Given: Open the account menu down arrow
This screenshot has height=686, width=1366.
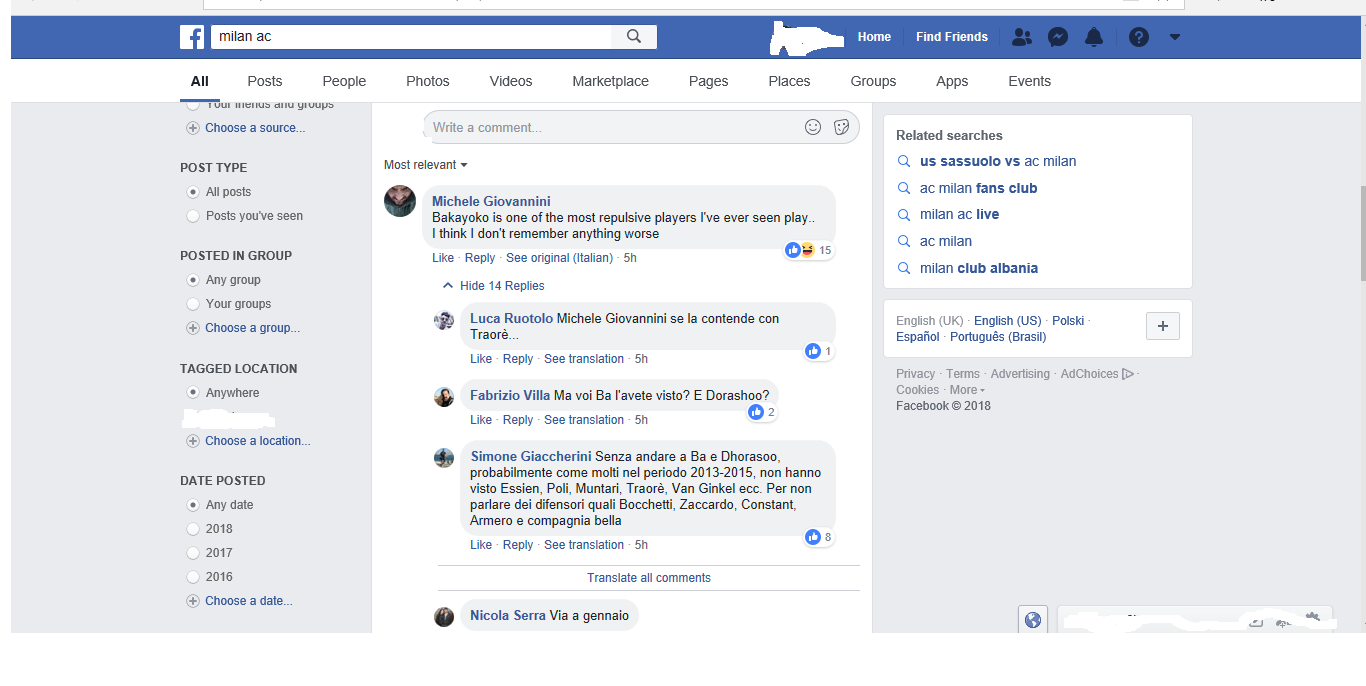Looking at the screenshot, I should 1175,37.
